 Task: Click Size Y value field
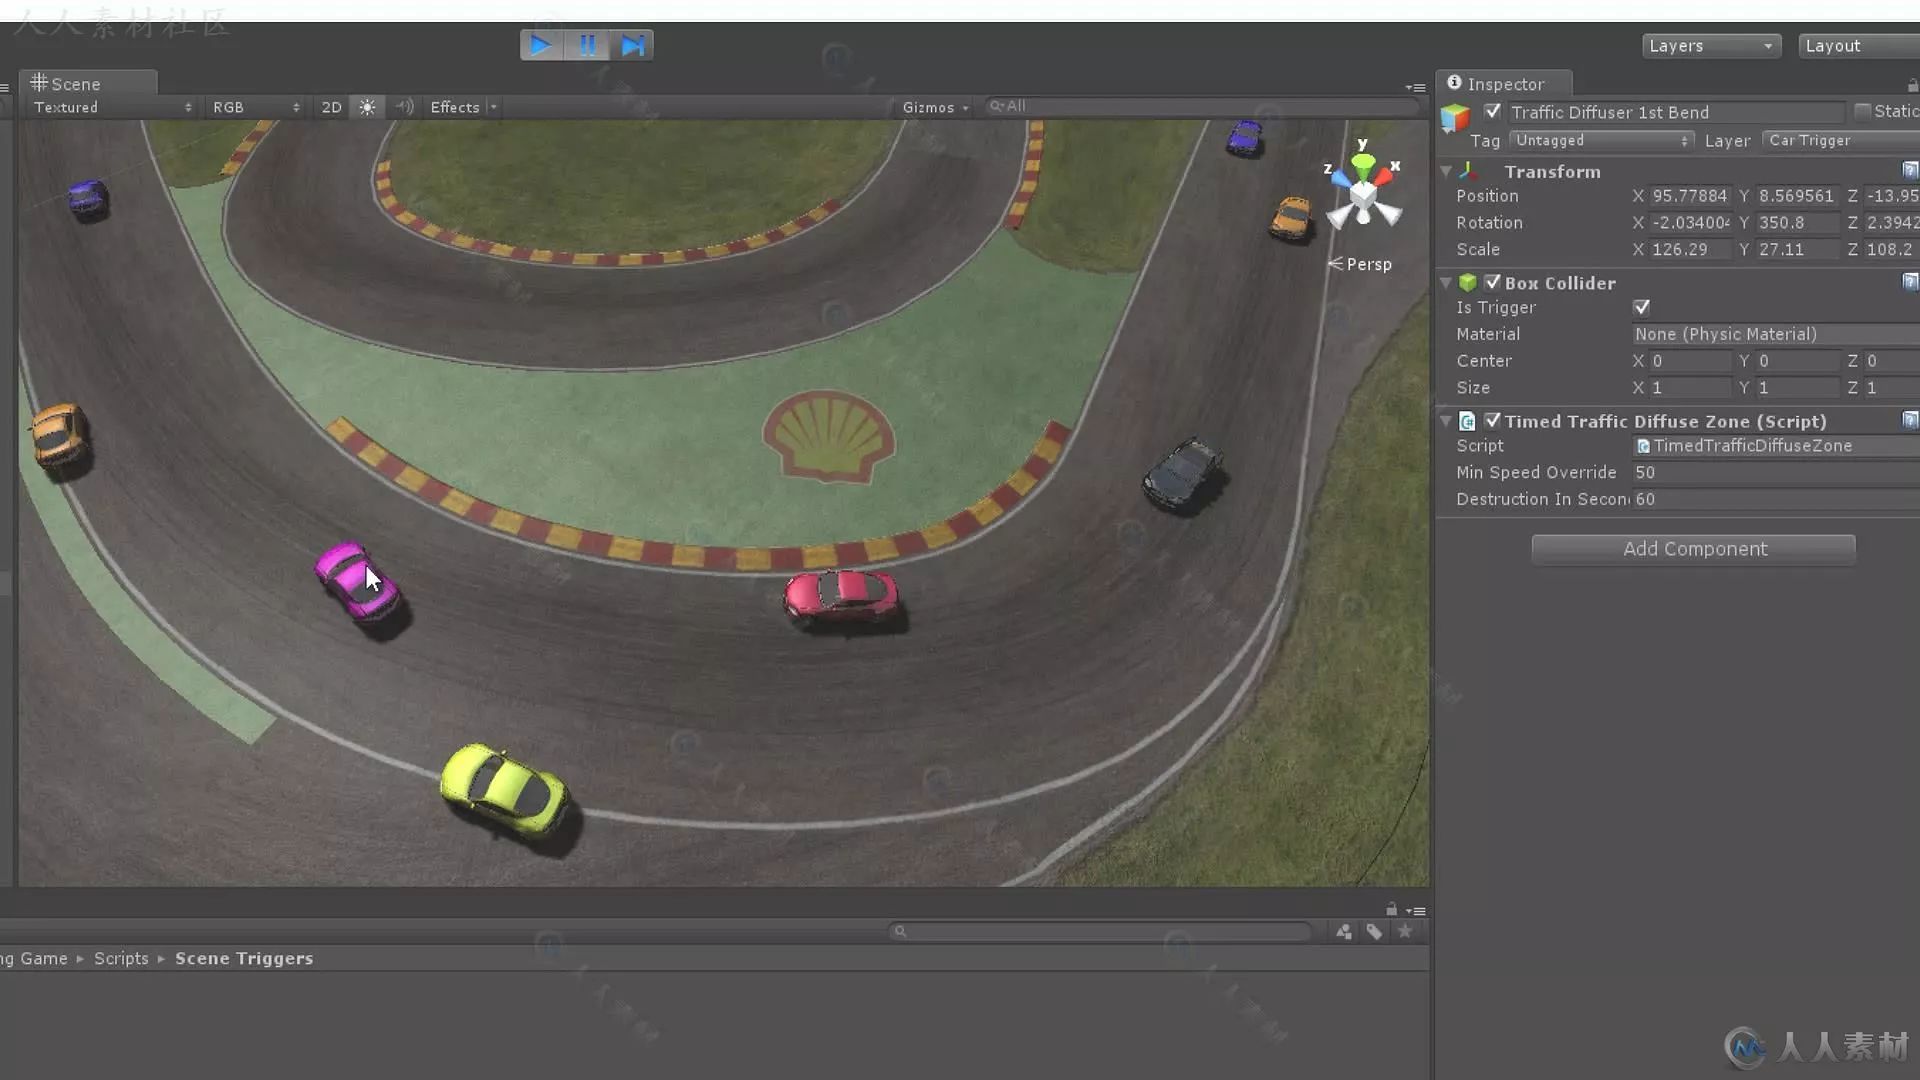click(1797, 387)
